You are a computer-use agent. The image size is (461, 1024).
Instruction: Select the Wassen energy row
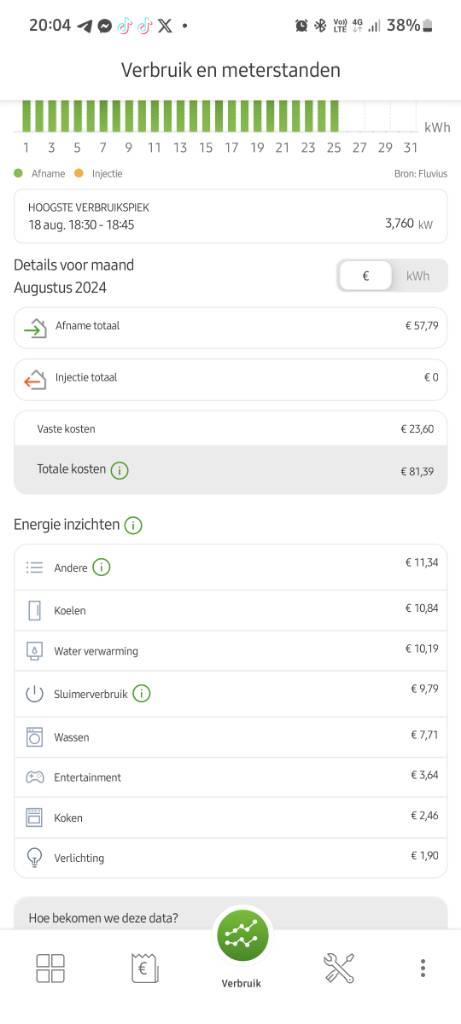coord(230,737)
